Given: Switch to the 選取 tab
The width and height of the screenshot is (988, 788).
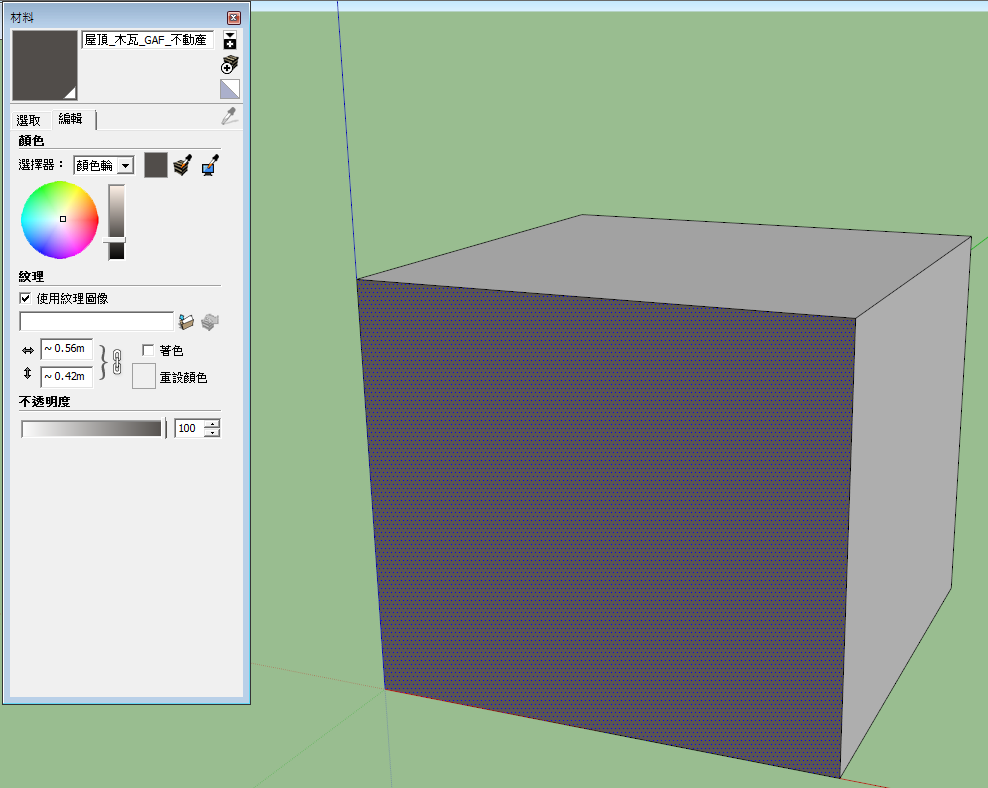Looking at the screenshot, I should [29, 120].
